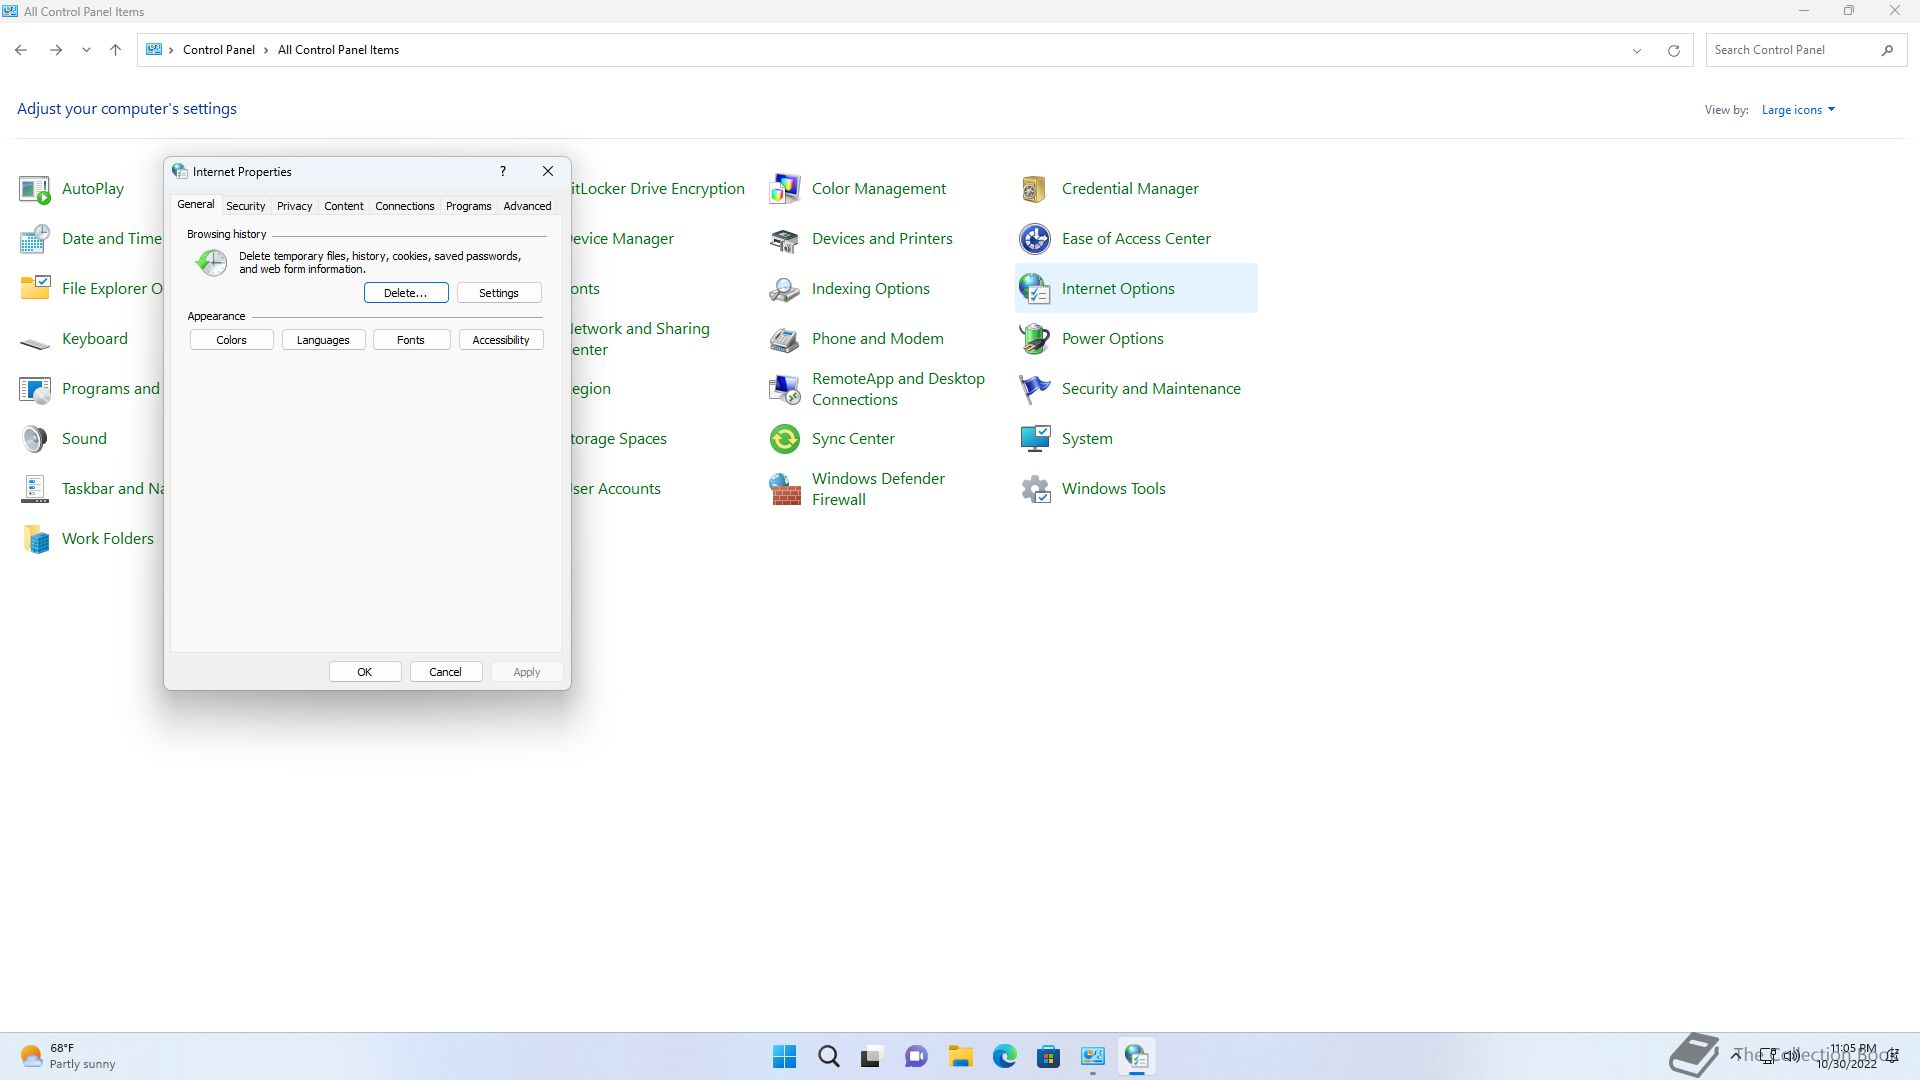This screenshot has height=1080, width=1920.
Task: Open the recent locations dropdown arrow
Action: tap(86, 50)
